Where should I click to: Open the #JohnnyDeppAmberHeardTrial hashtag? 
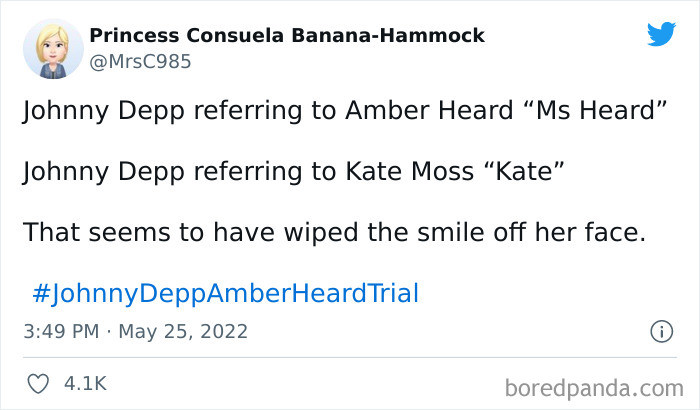[226, 293]
